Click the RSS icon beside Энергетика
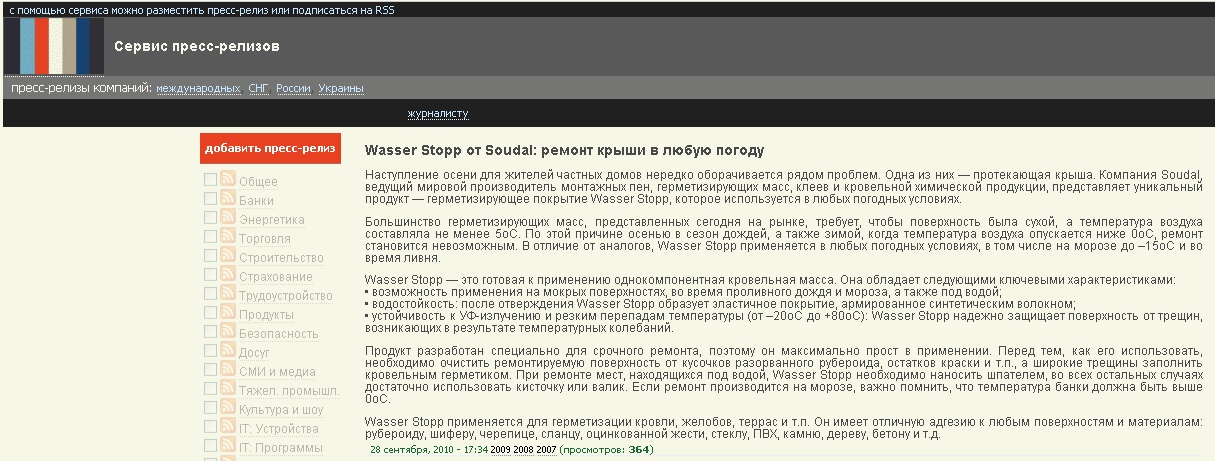Screen dimensions: 1215x461 tap(228, 218)
